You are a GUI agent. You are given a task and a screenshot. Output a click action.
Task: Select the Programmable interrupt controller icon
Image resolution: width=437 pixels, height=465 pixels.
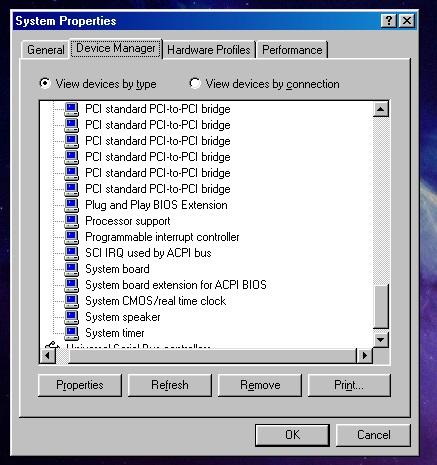(71, 237)
